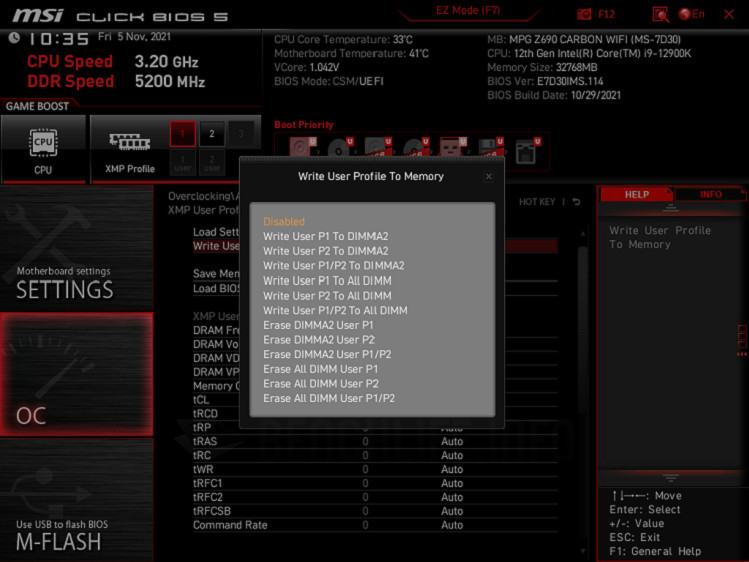The height and width of the screenshot is (562, 749).
Task: Click the HOT KEY button
Action: click(537, 202)
